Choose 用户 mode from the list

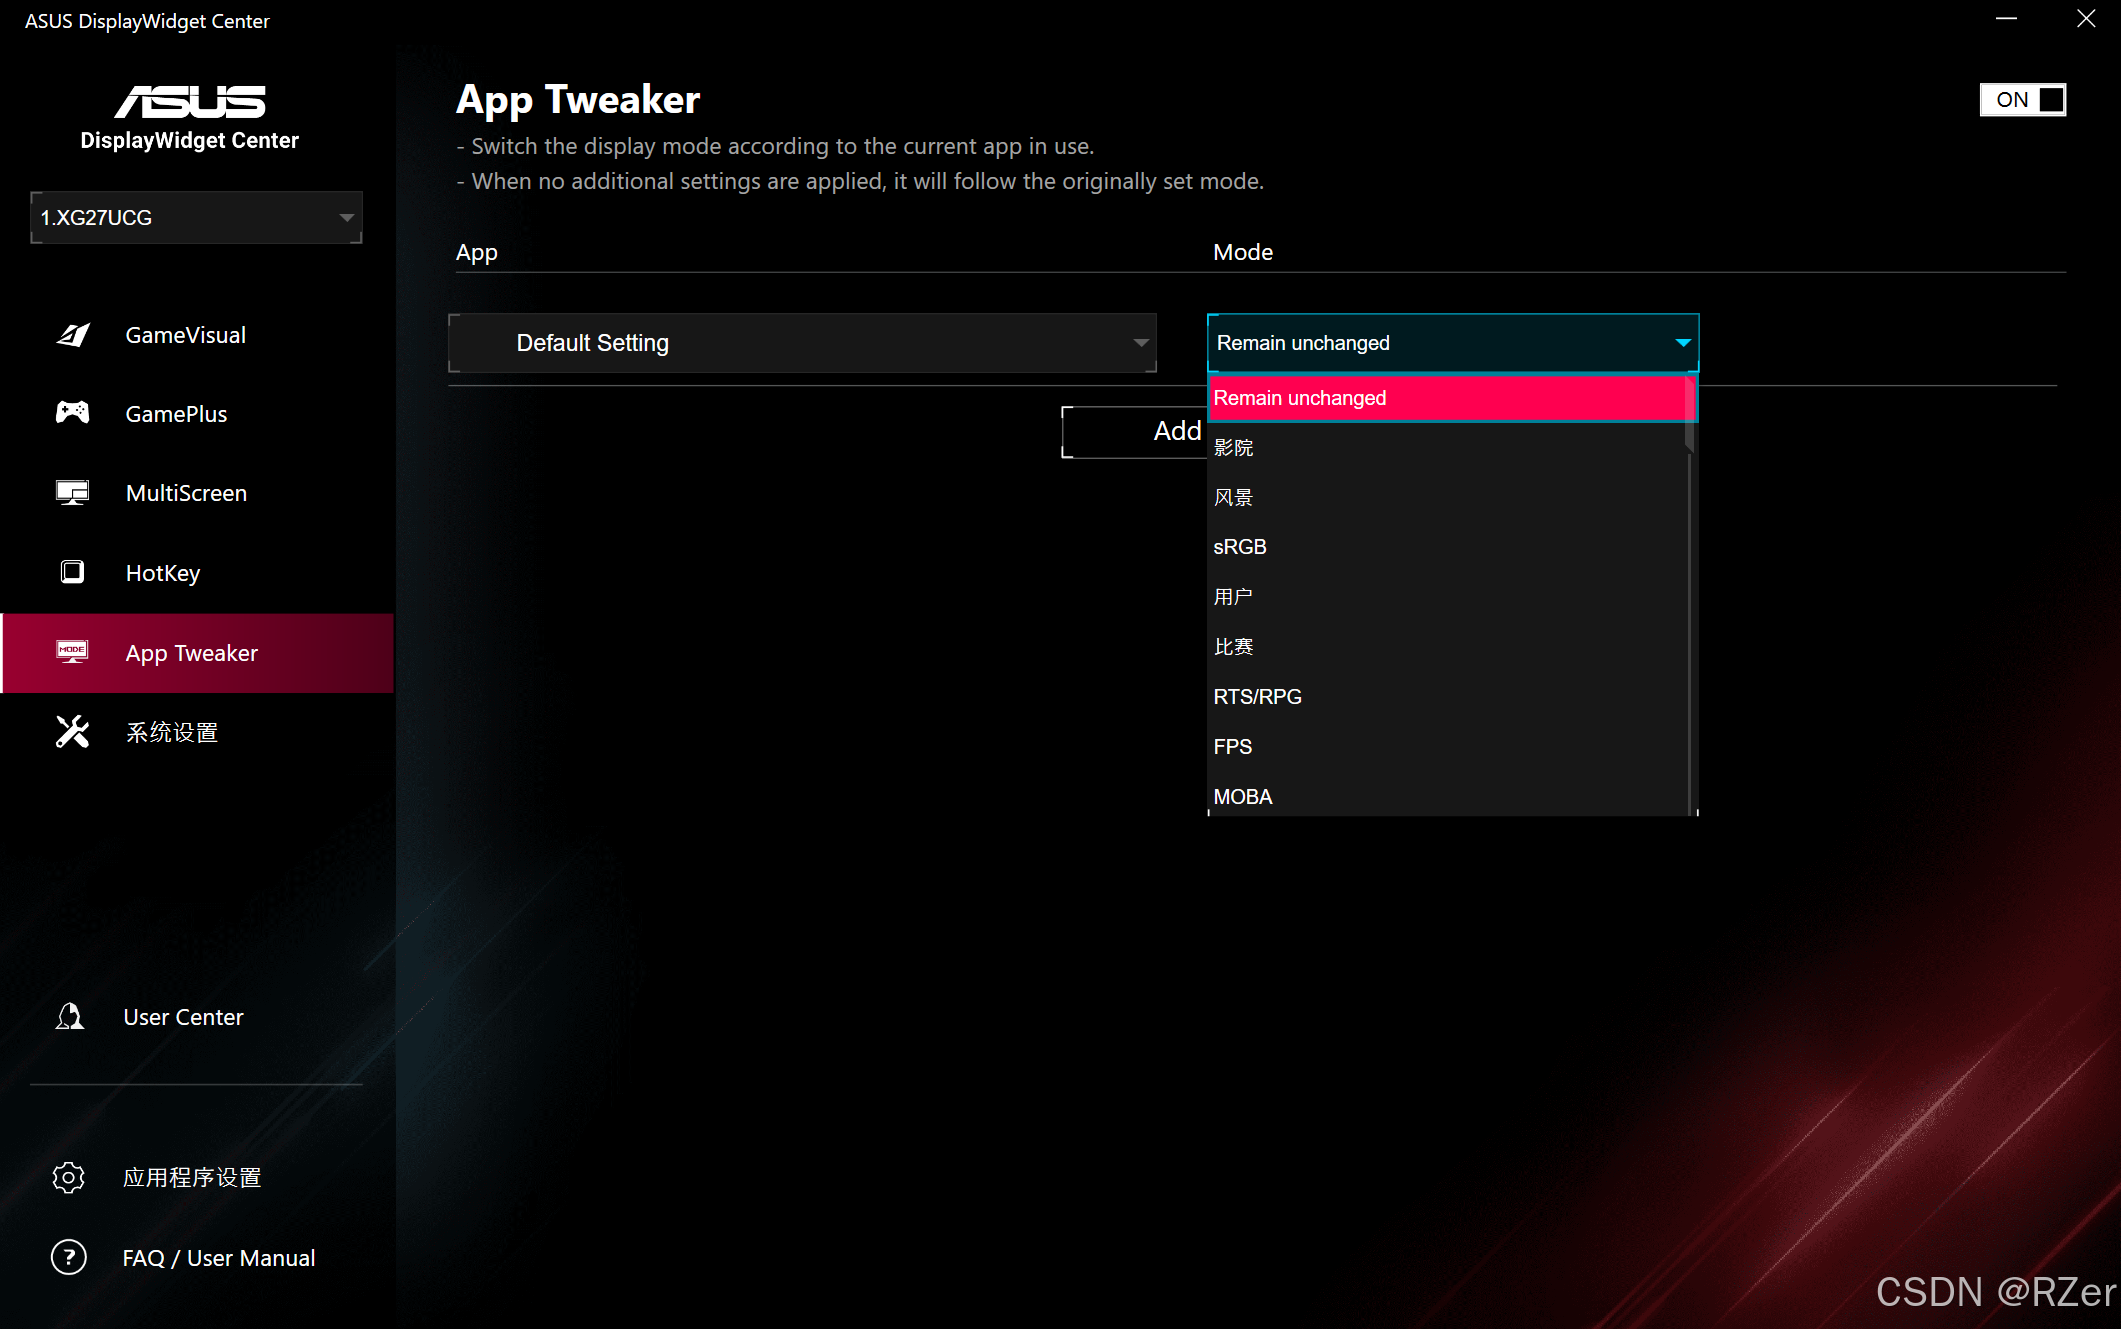click(x=1447, y=597)
